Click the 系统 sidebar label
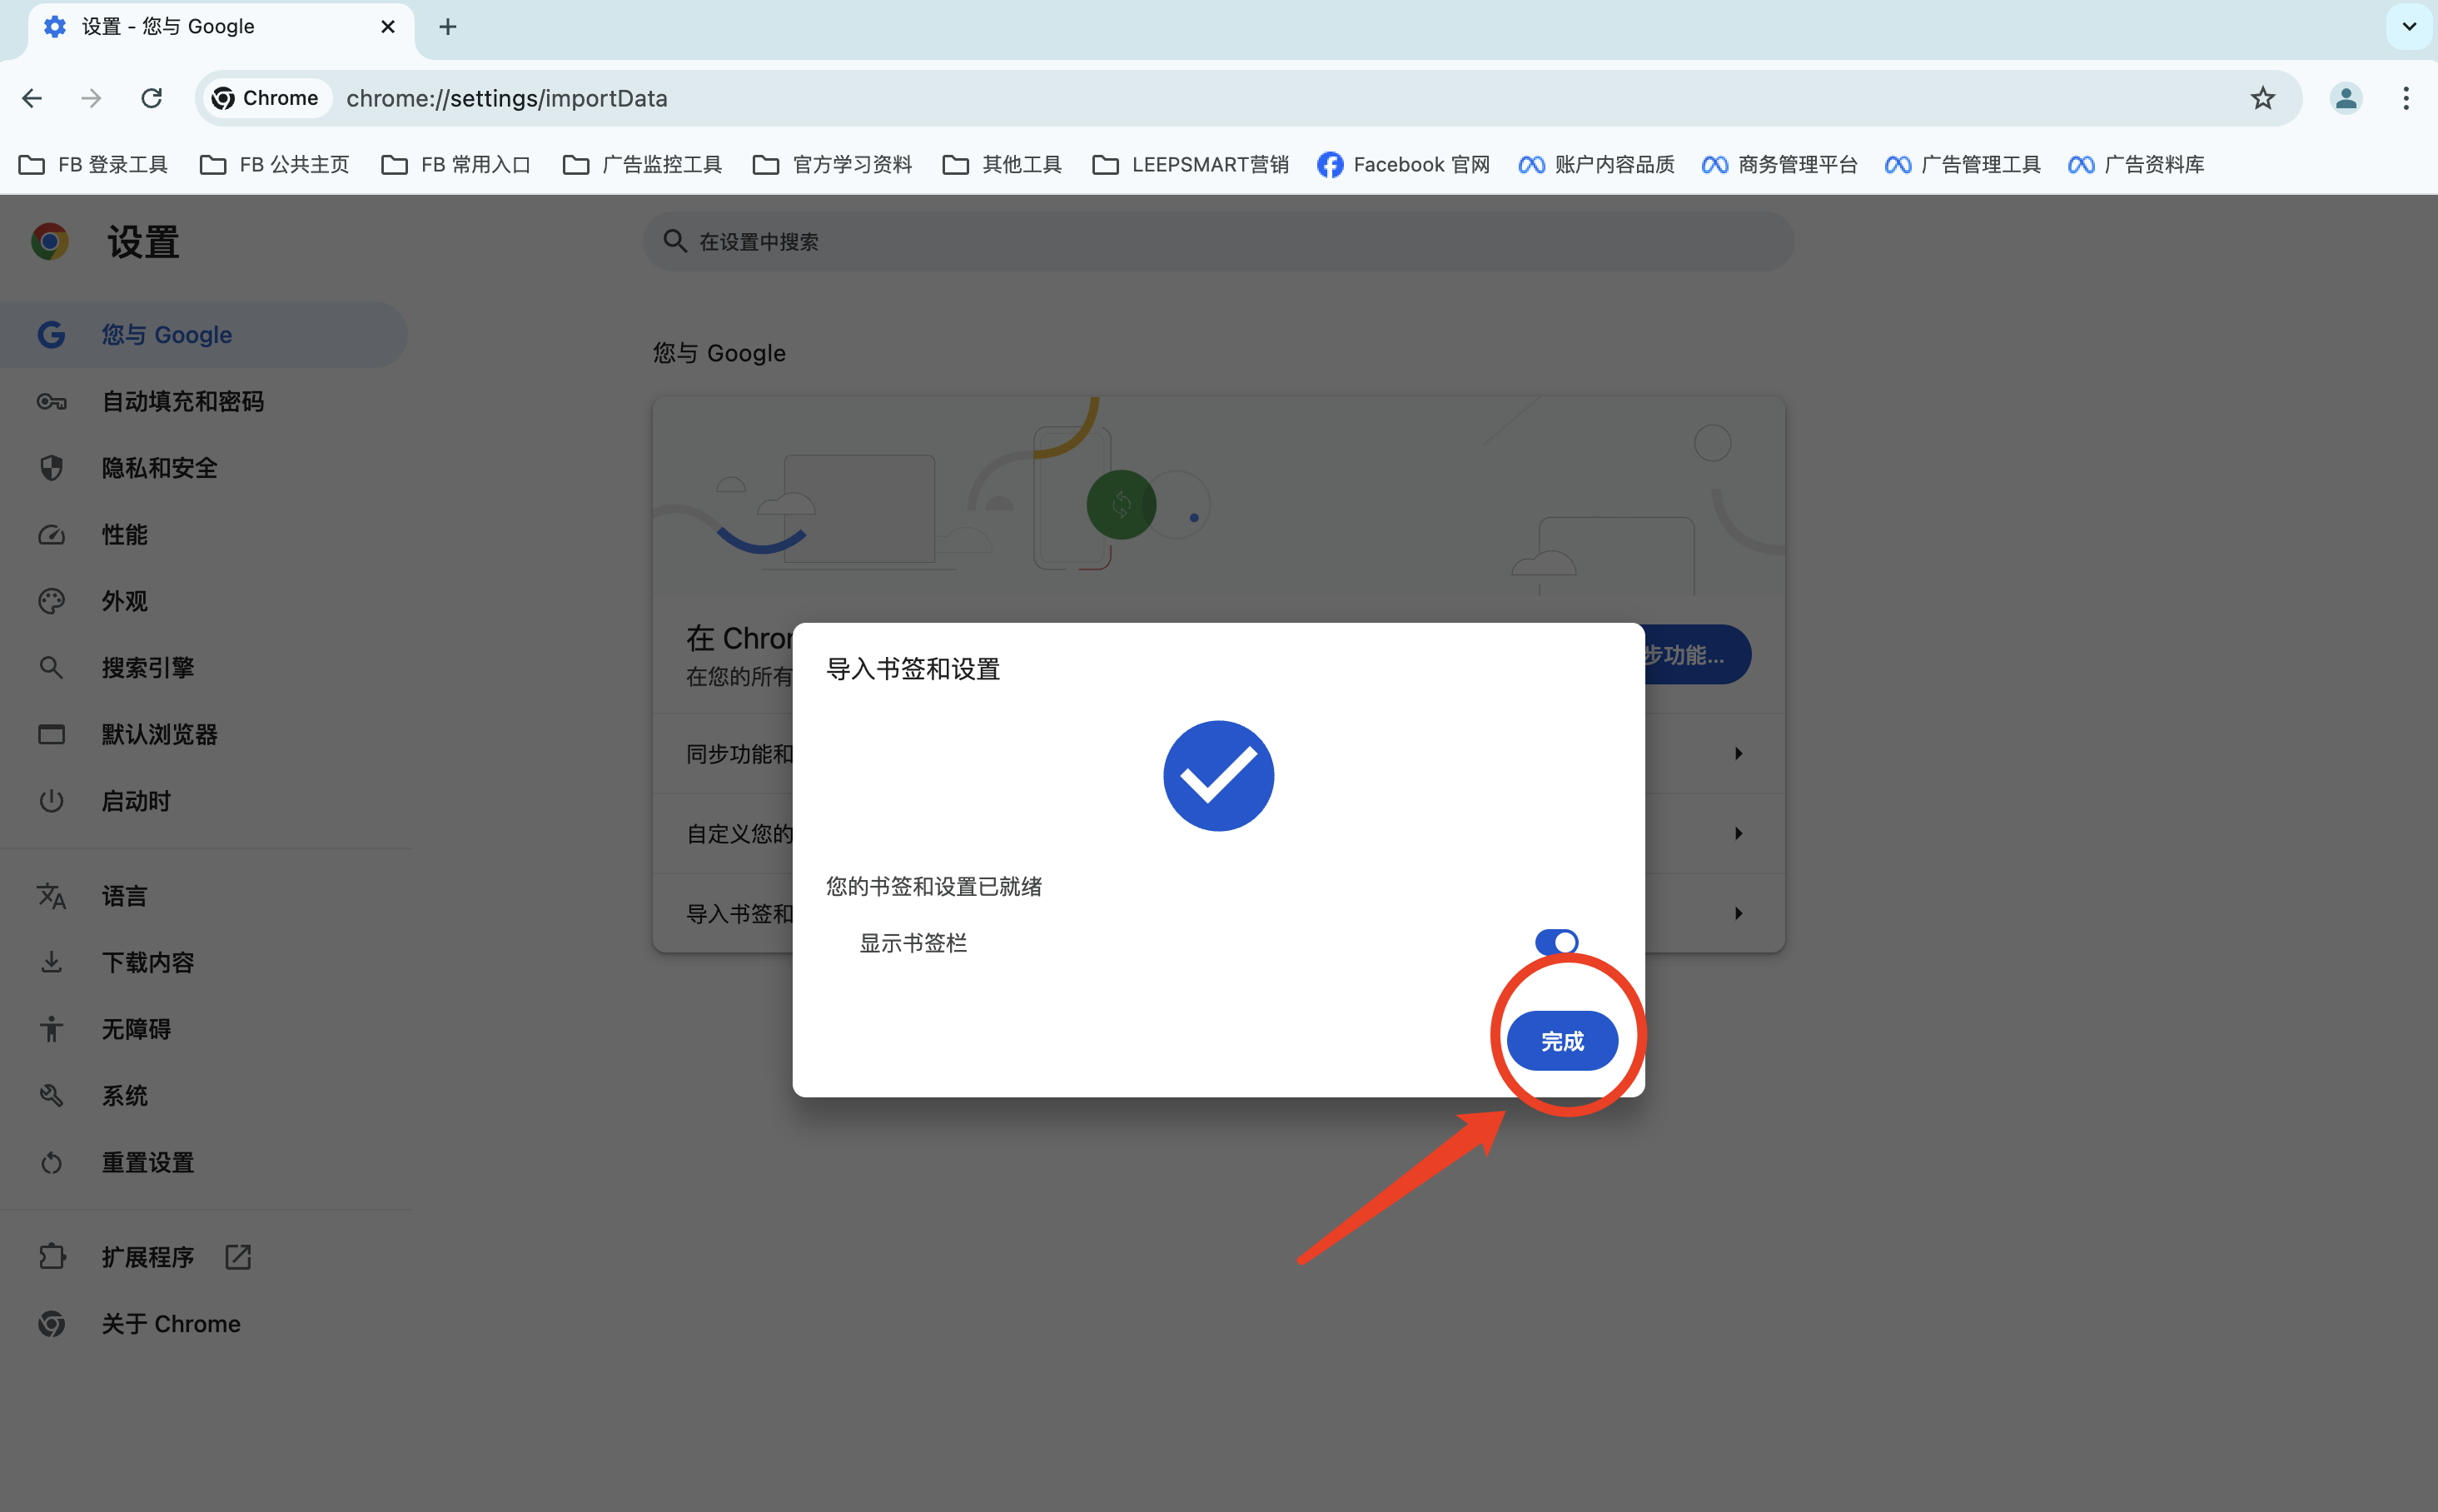The image size is (2438, 1512). click(x=124, y=1095)
